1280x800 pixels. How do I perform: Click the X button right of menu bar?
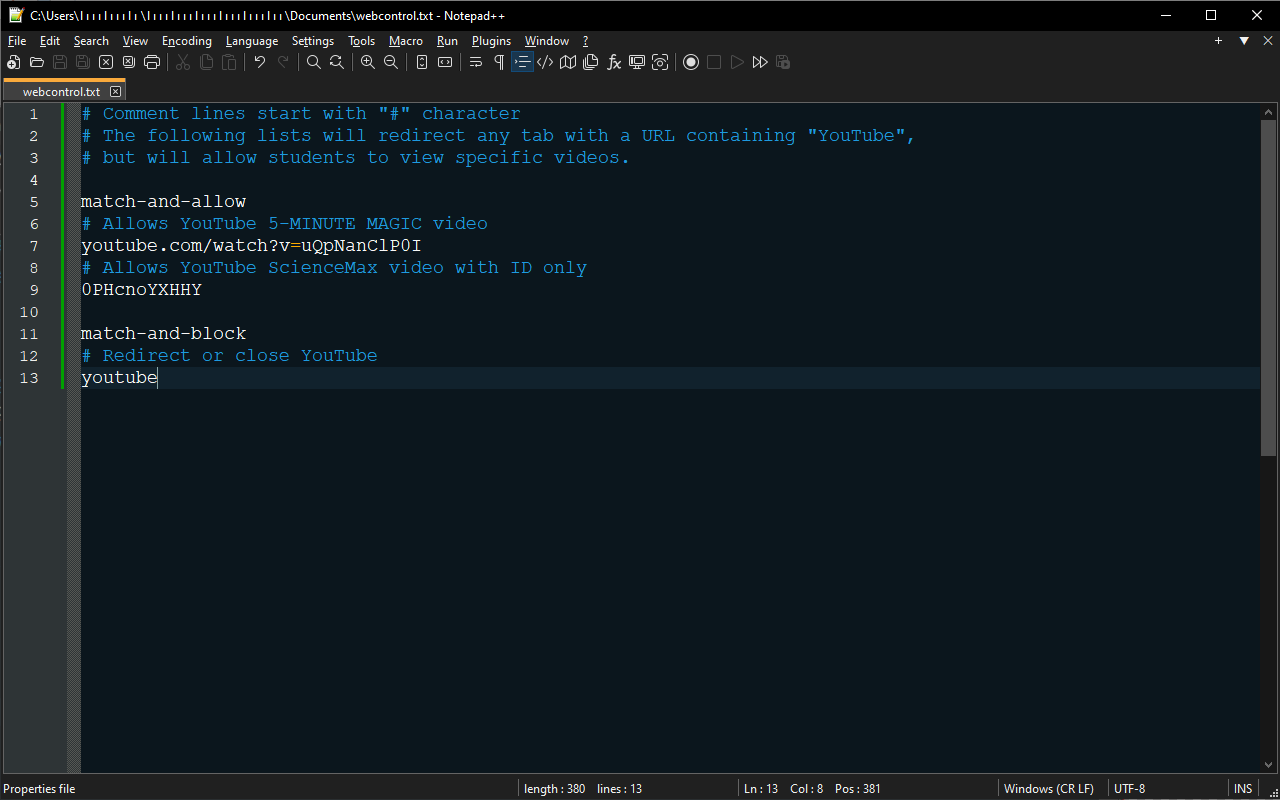point(1270,41)
